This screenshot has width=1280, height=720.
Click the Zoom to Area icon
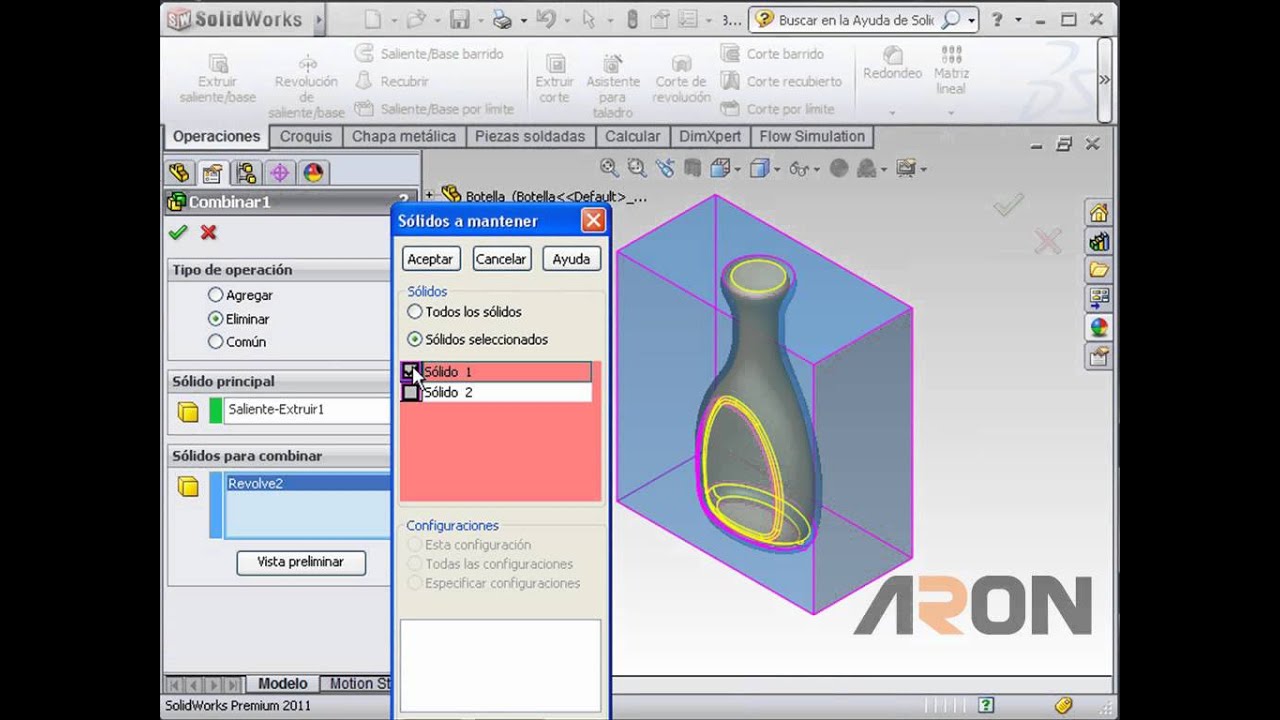click(636, 168)
